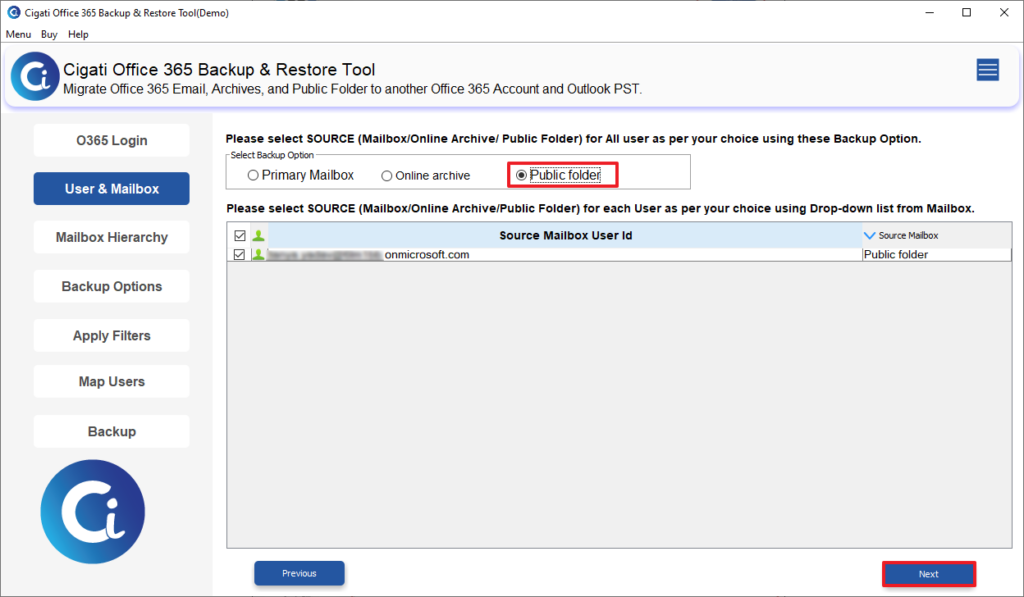This screenshot has height=597, width=1024.
Task: Open the Menu menu
Action: (18, 34)
